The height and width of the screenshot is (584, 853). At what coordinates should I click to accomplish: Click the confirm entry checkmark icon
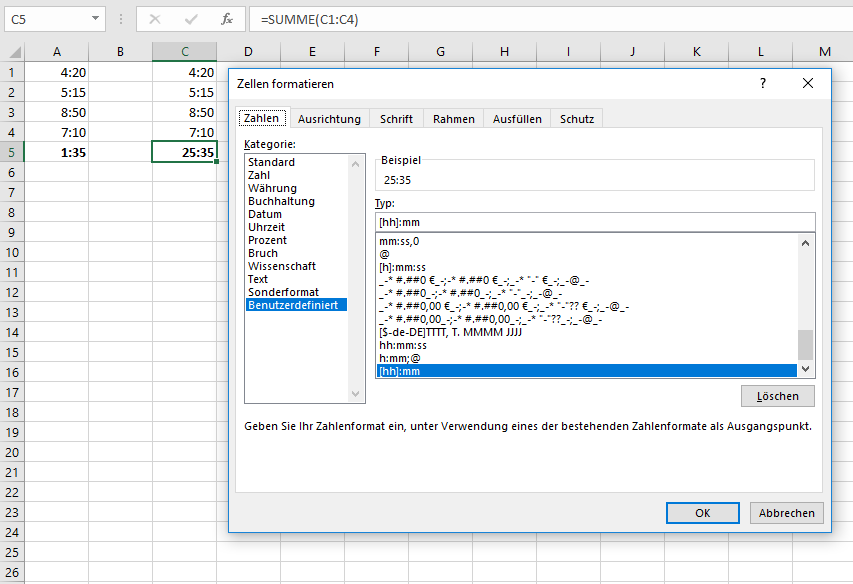click(191, 20)
